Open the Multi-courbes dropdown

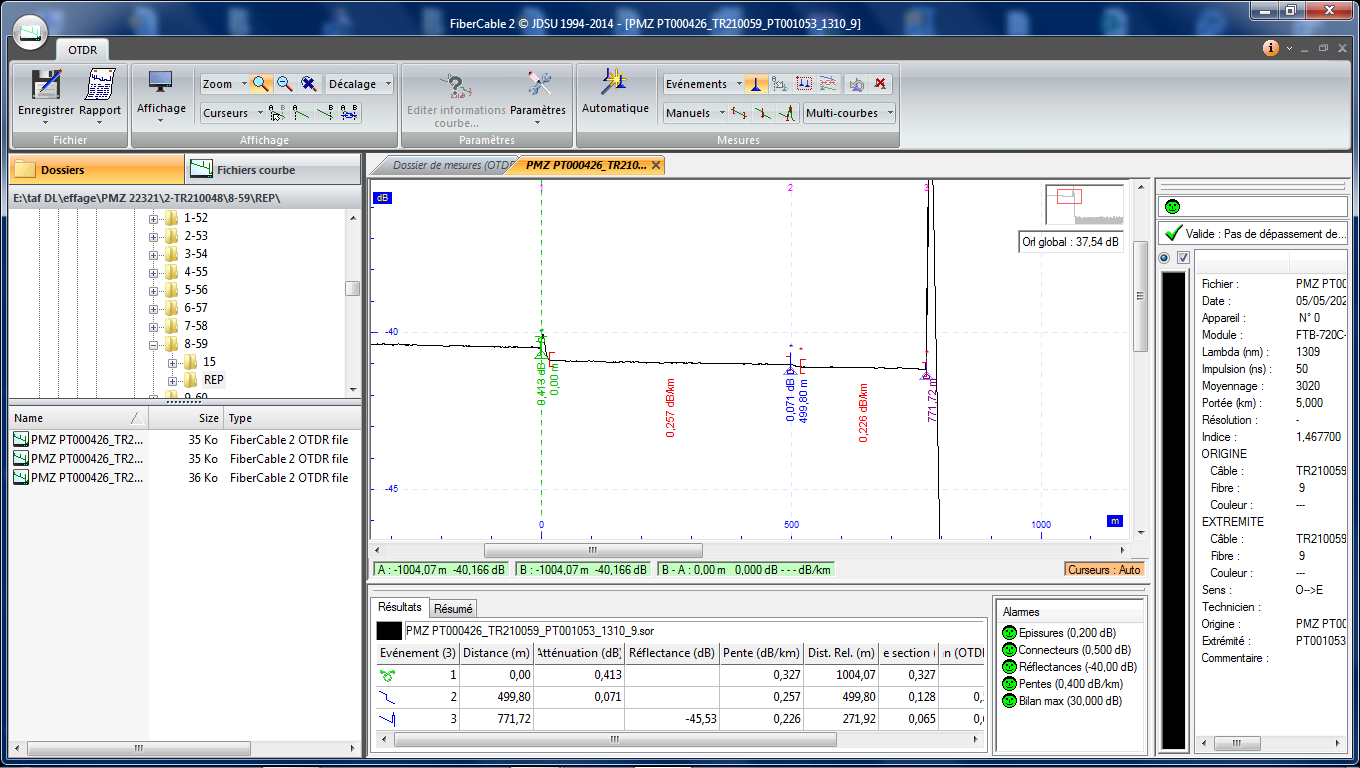849,113
